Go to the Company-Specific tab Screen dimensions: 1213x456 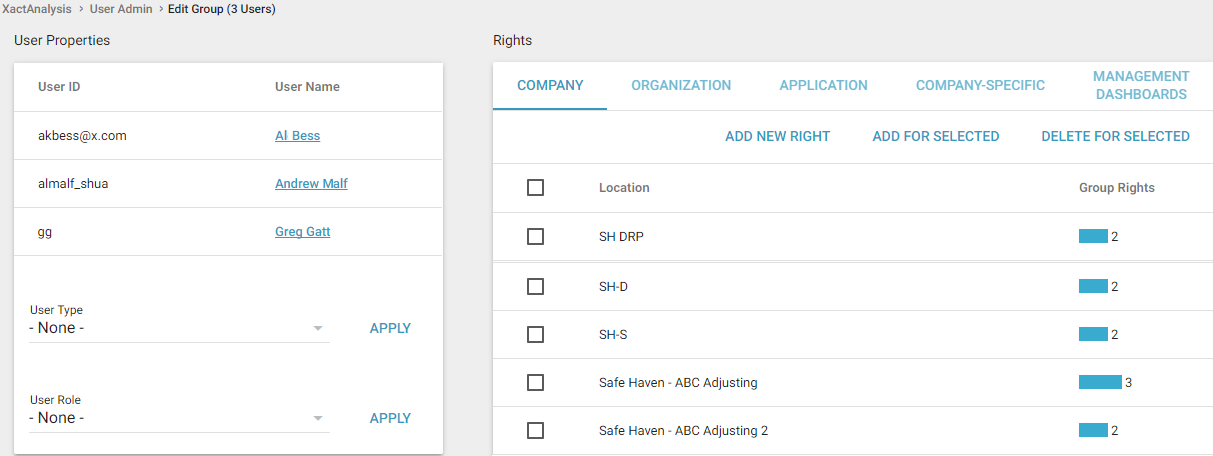click(980, 86)
